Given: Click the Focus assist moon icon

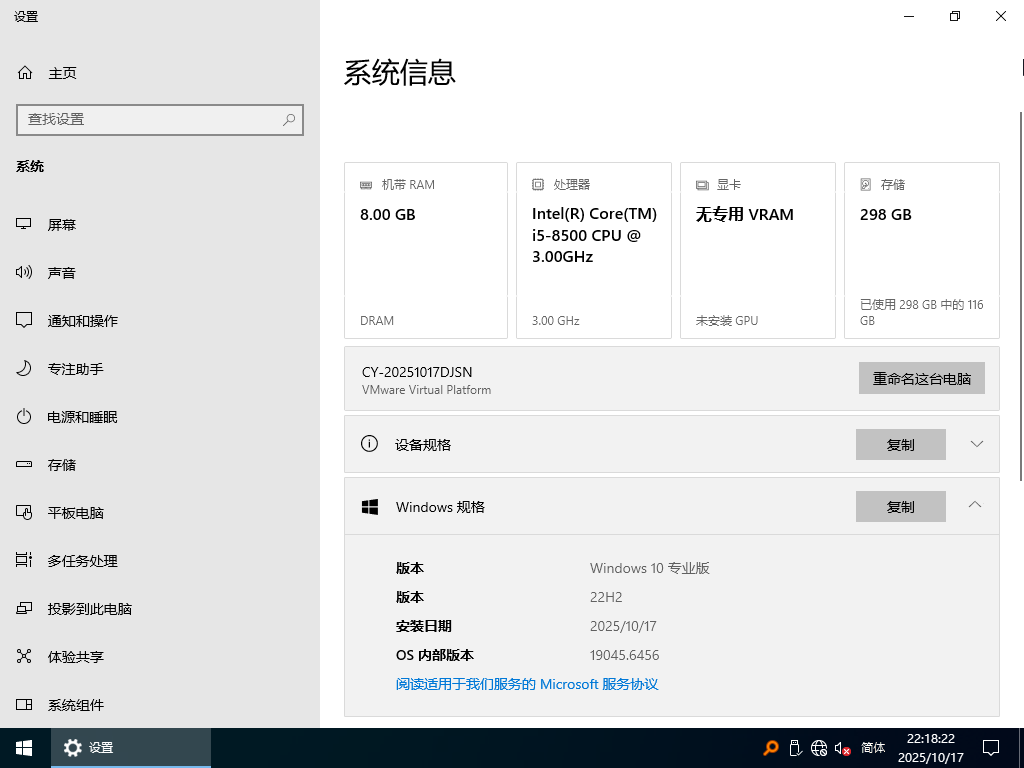Looking at the screenshot, I should 25,369.
